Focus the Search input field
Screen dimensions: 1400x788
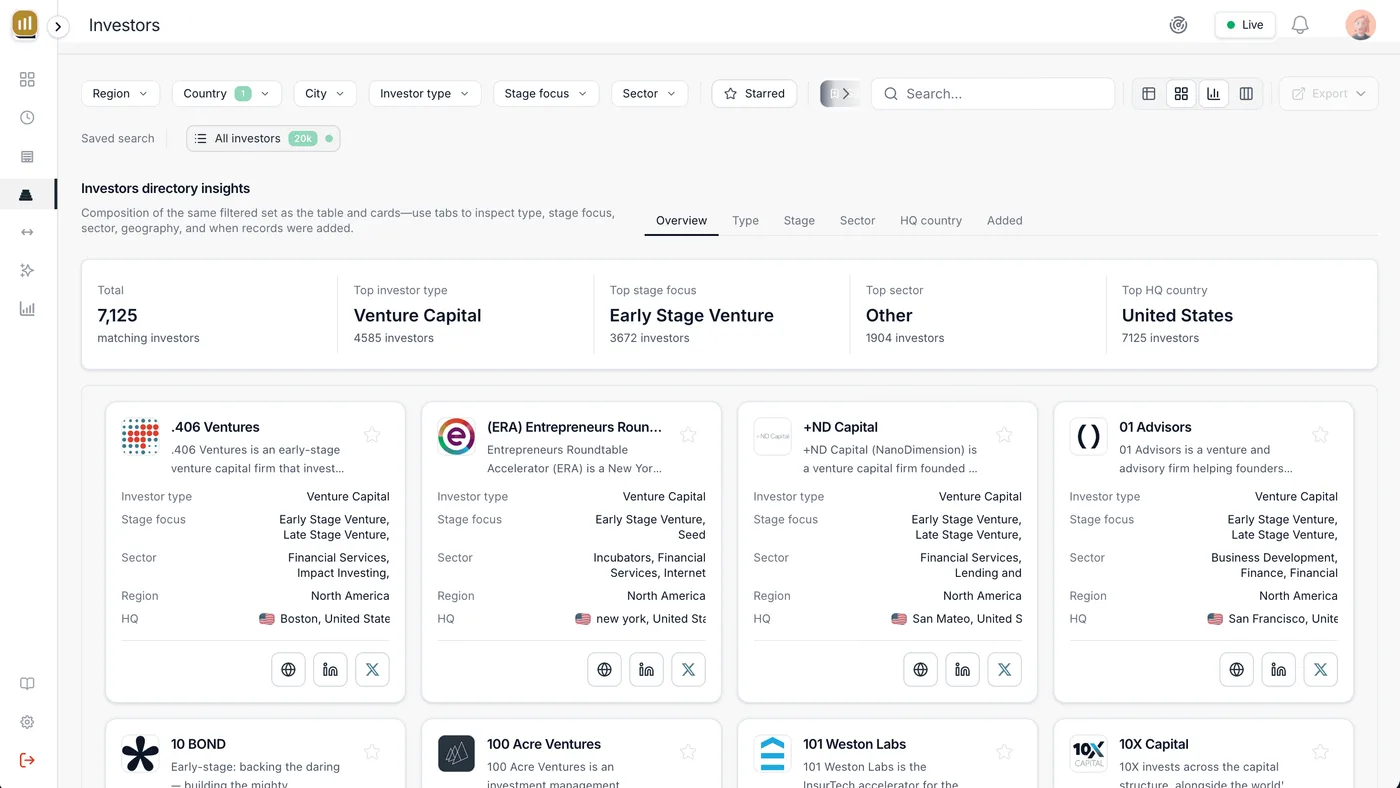993,93
